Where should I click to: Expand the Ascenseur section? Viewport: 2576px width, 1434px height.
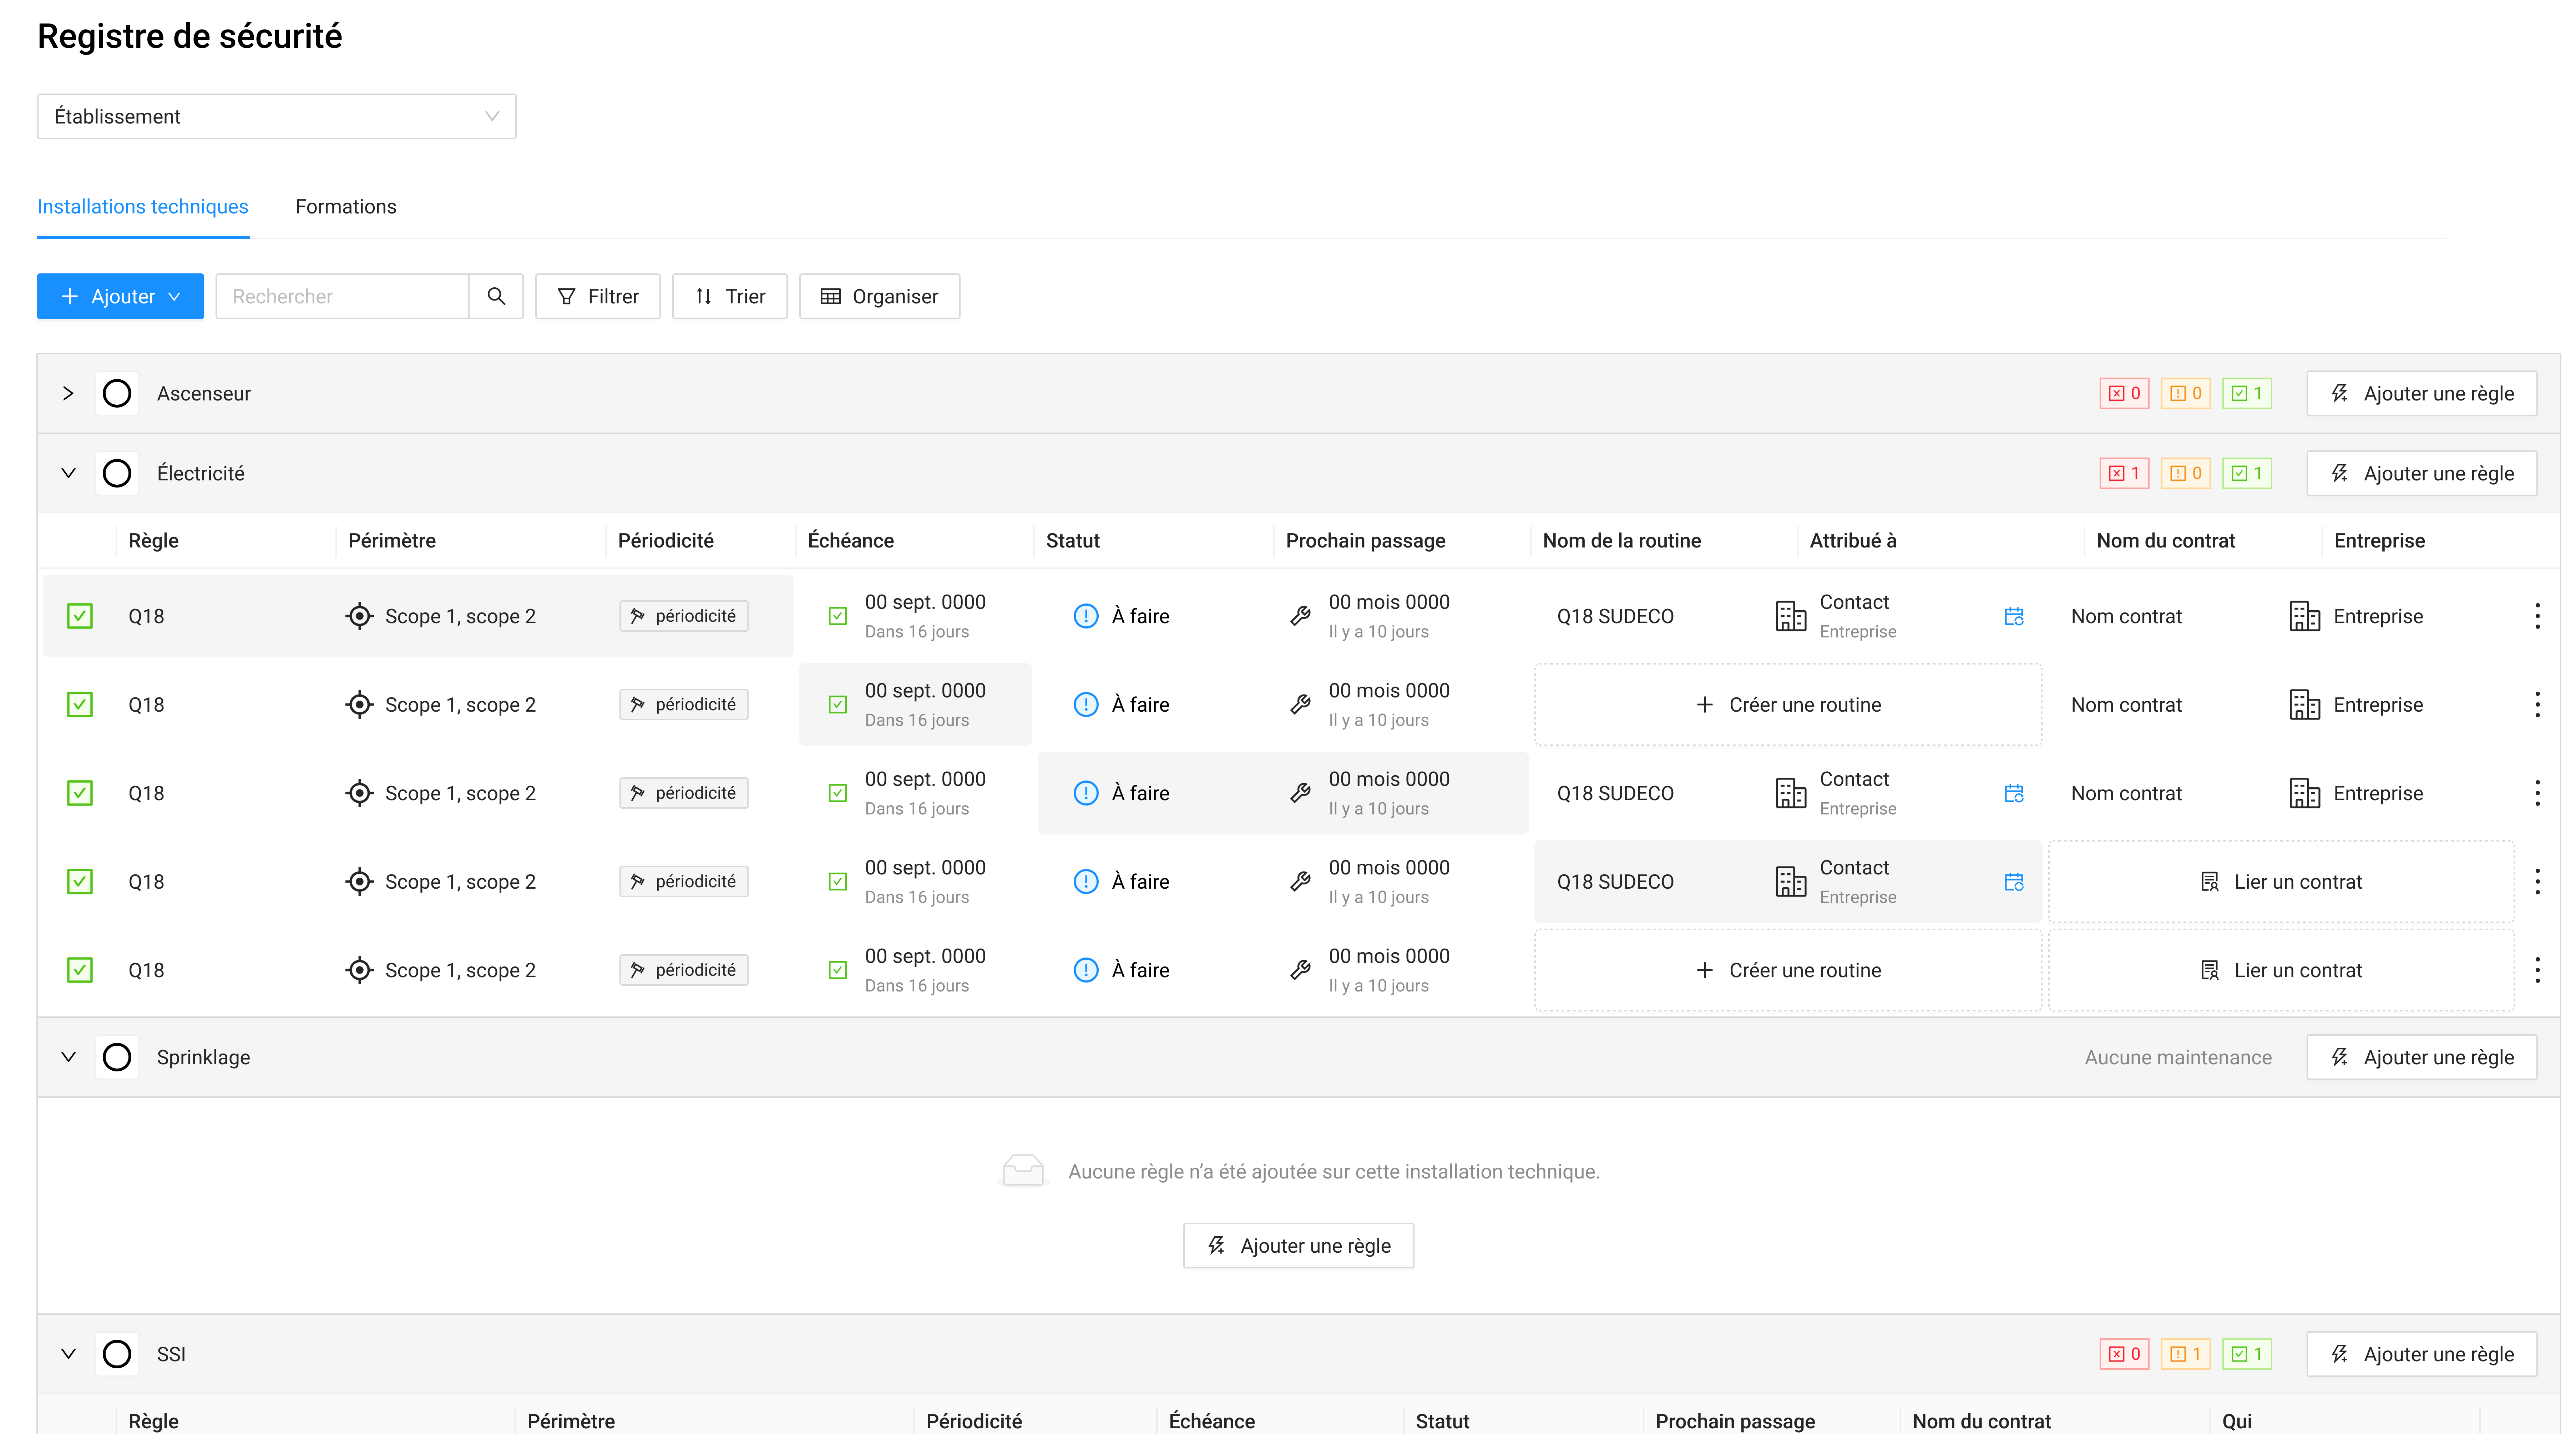(x=68, y=393)
